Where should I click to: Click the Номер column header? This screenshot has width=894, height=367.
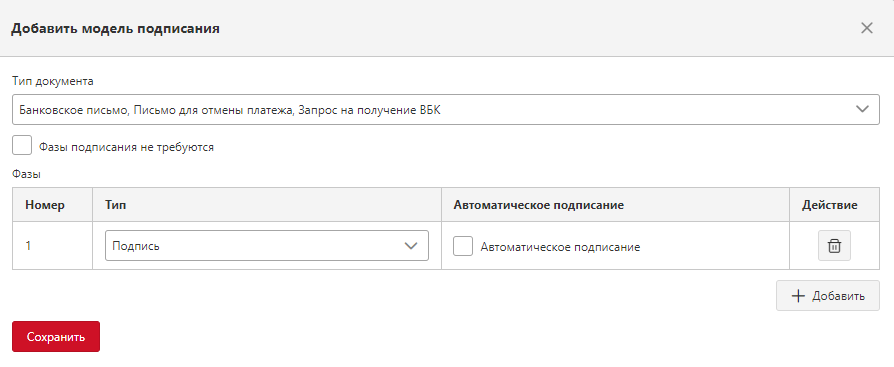[45, 205]
